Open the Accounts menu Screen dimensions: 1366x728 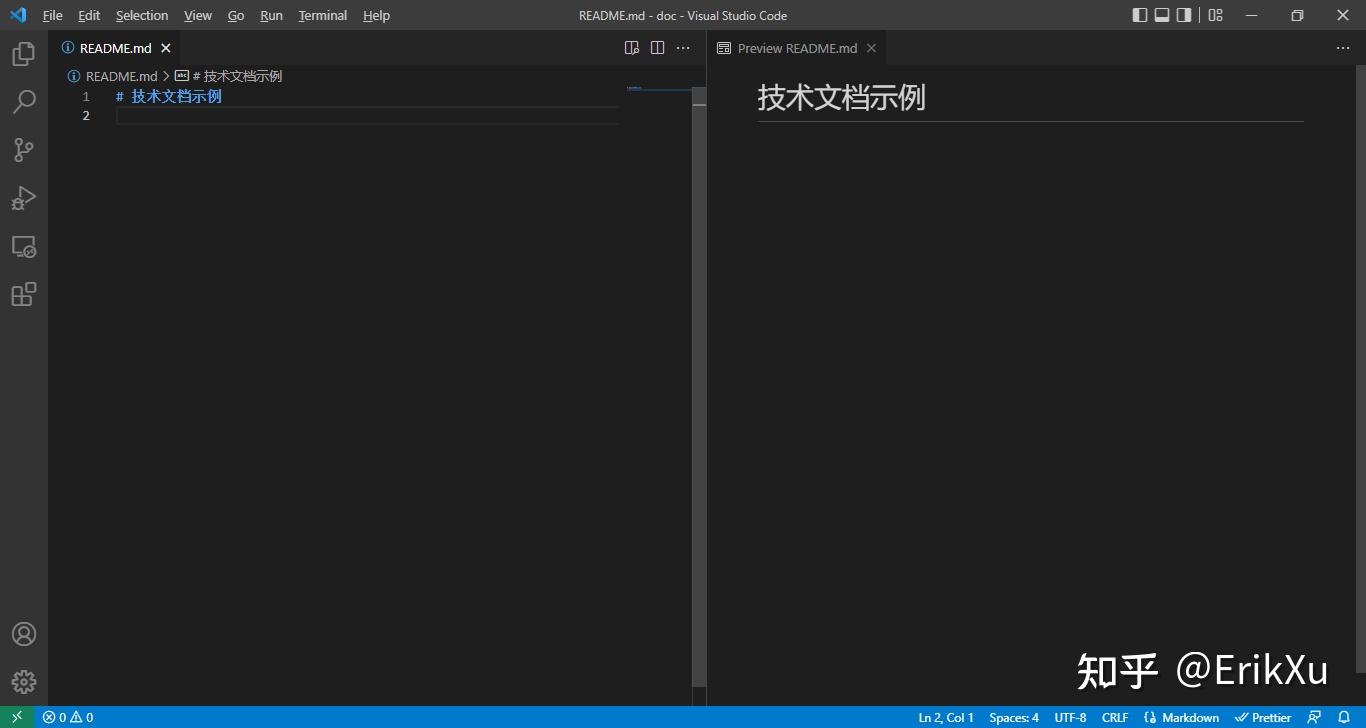pyautogui.click(x=23, y=634)
